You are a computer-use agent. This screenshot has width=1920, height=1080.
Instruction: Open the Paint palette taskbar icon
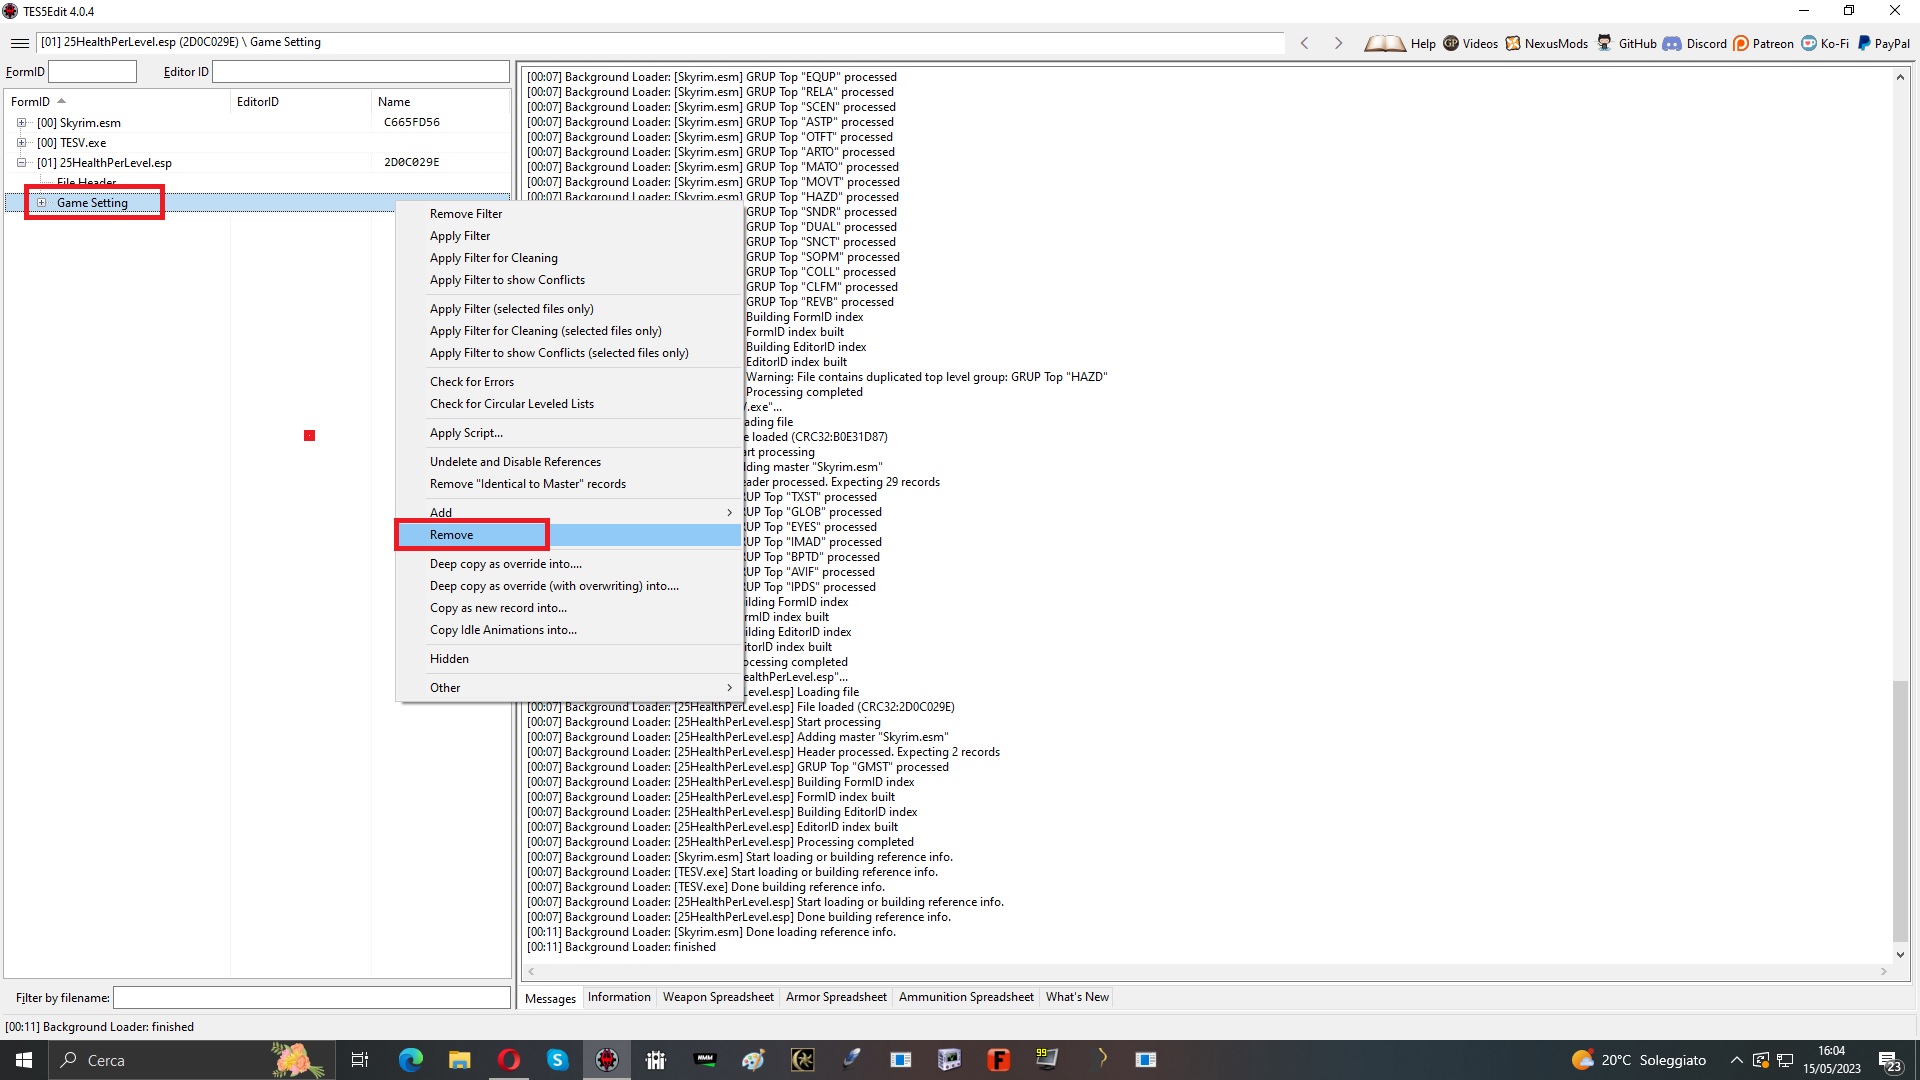753,1060
